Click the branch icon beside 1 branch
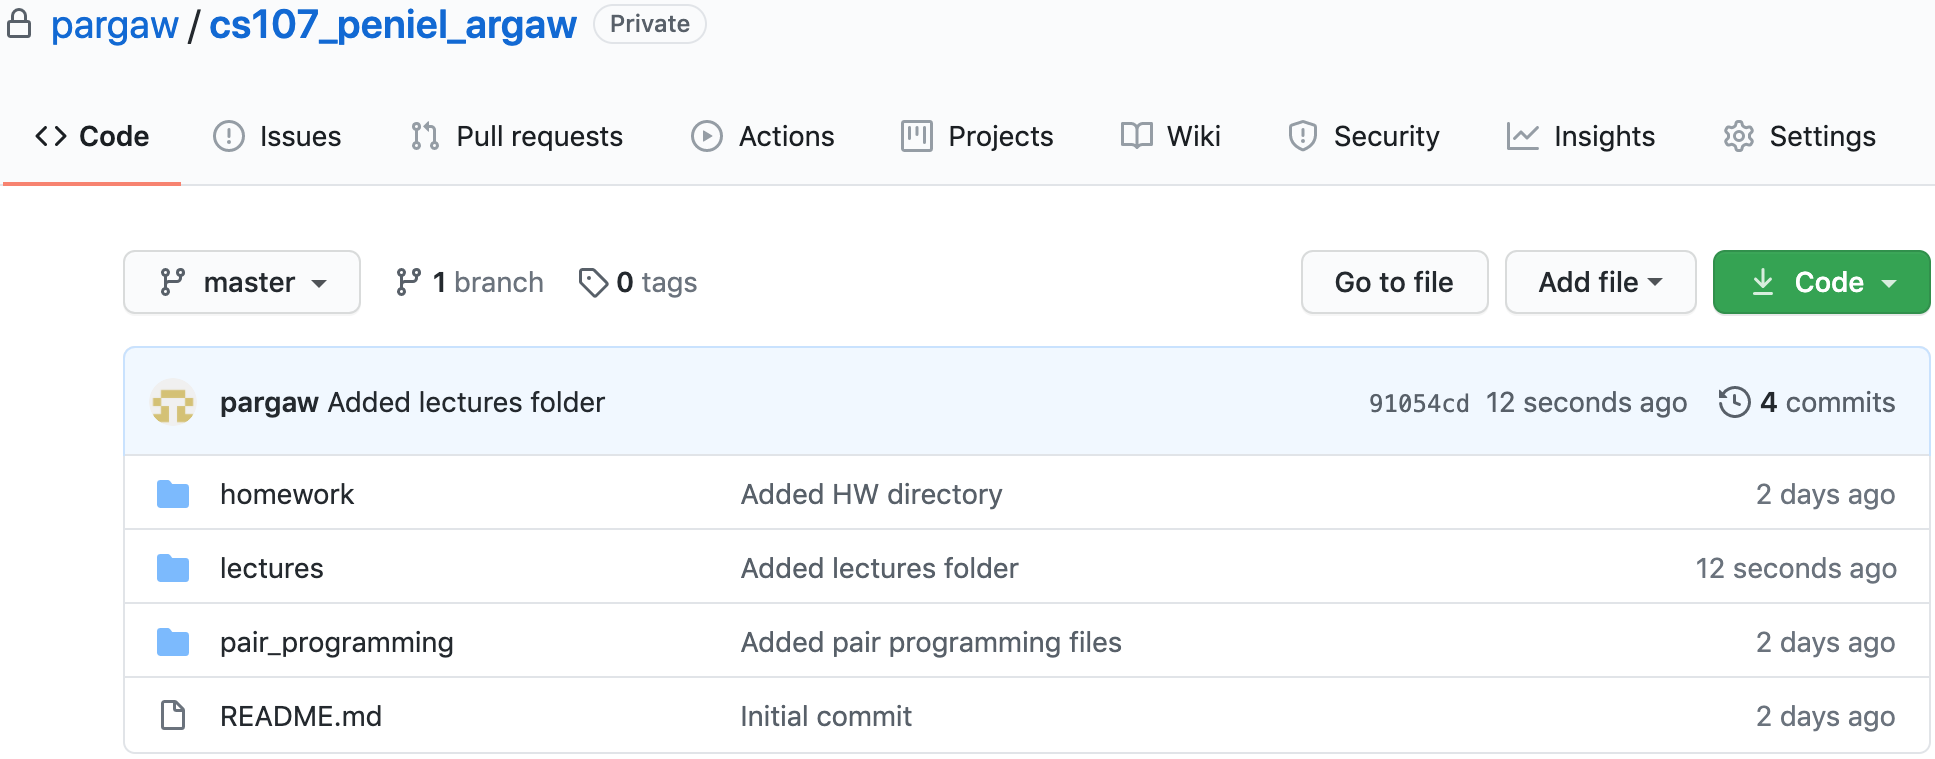The width and height of the screenshot is (1935, 759). [x=408, y=282]
